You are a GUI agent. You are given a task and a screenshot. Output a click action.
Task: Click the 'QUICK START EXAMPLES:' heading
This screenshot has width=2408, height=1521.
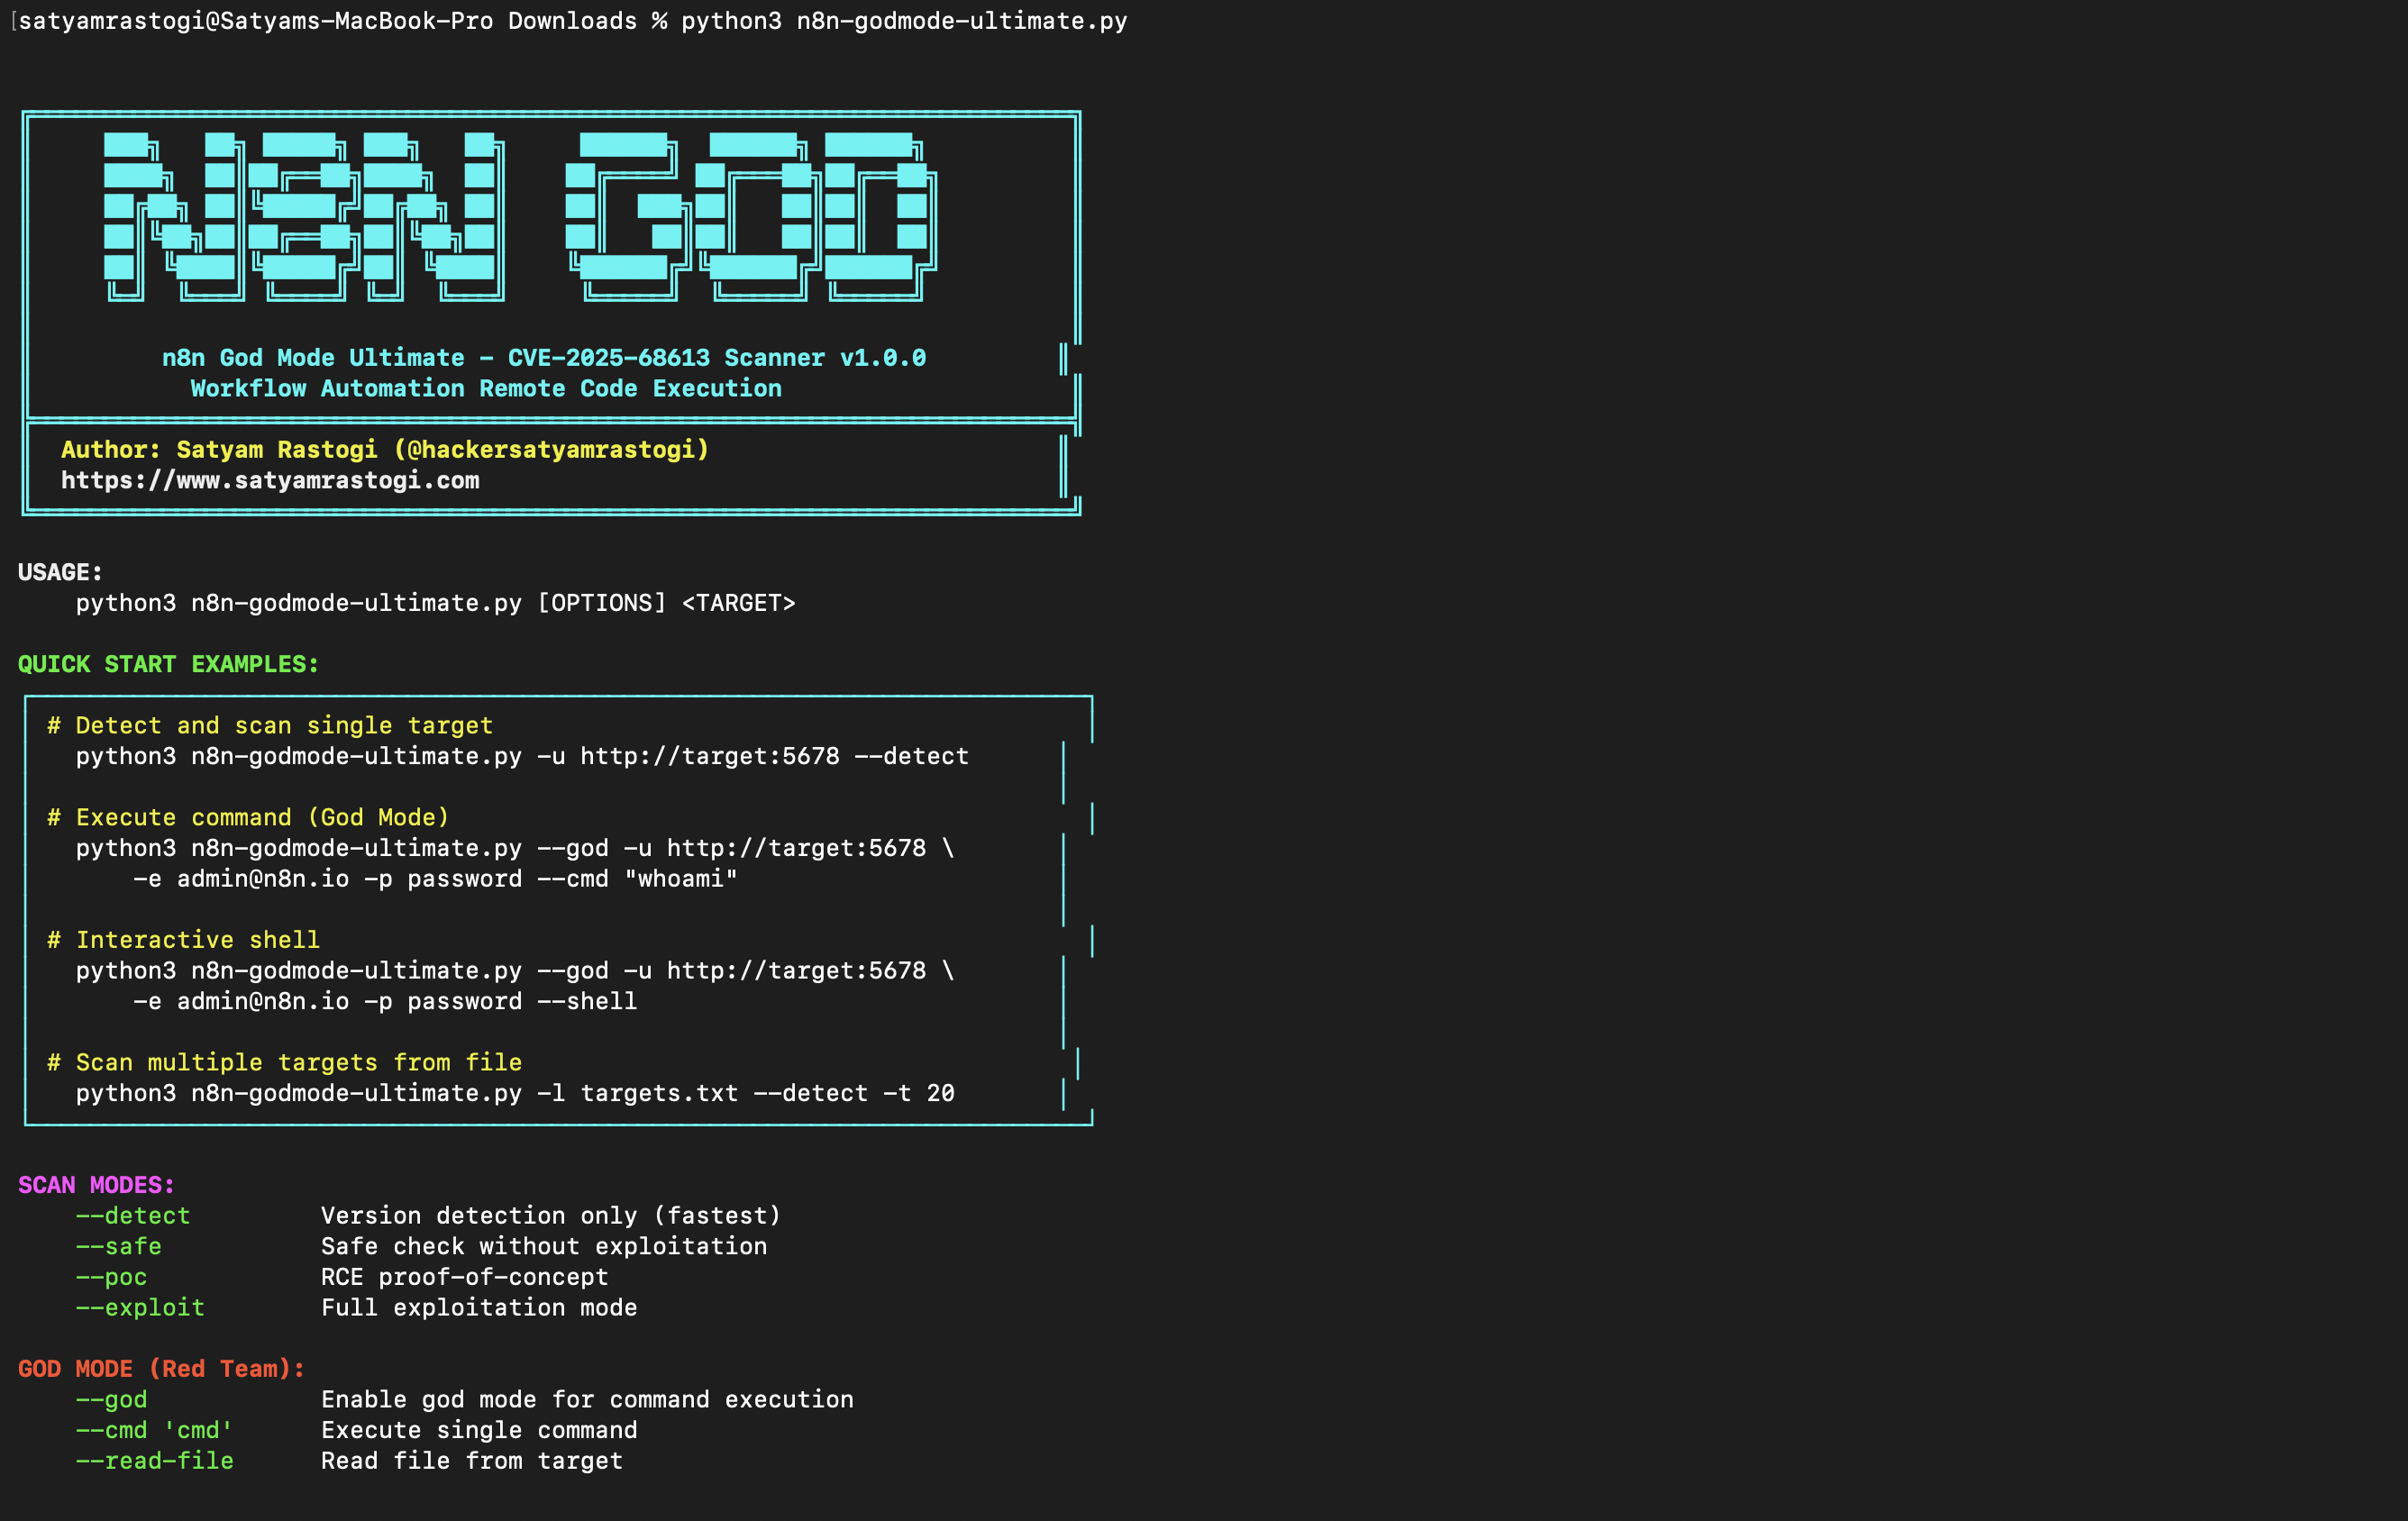coord(168,665)
